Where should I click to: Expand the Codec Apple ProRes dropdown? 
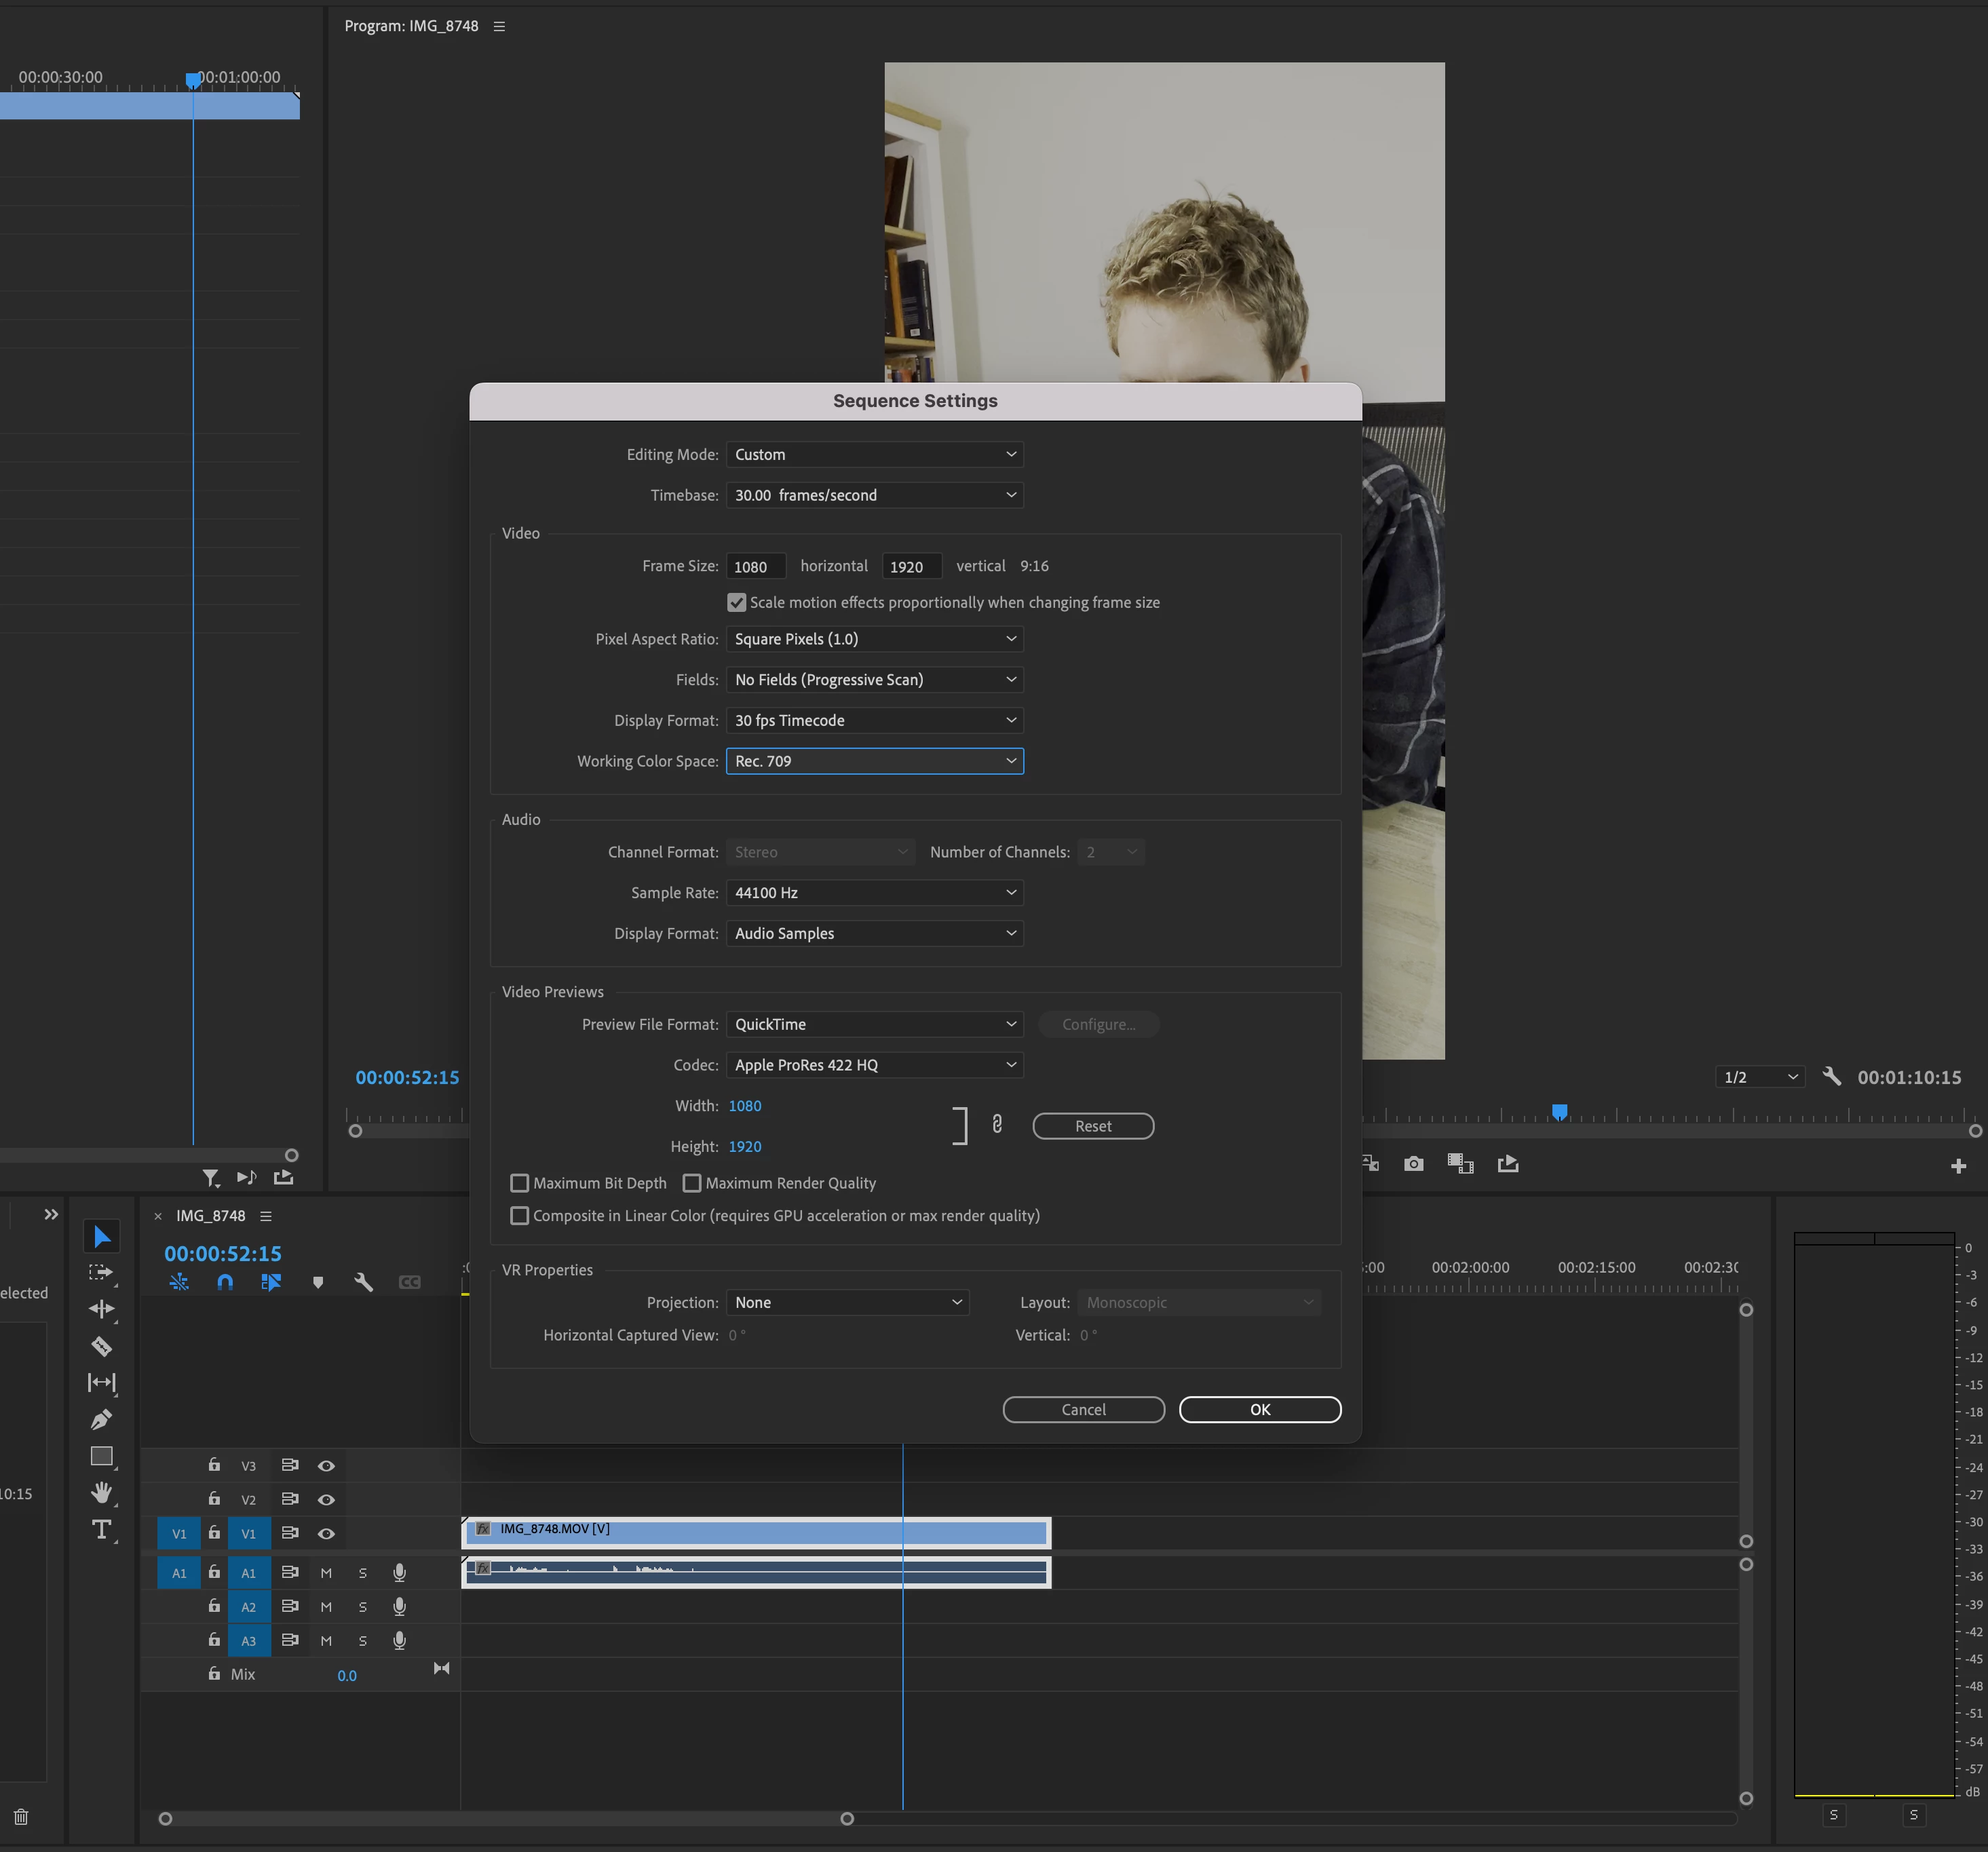click(x=874, y=1065)
